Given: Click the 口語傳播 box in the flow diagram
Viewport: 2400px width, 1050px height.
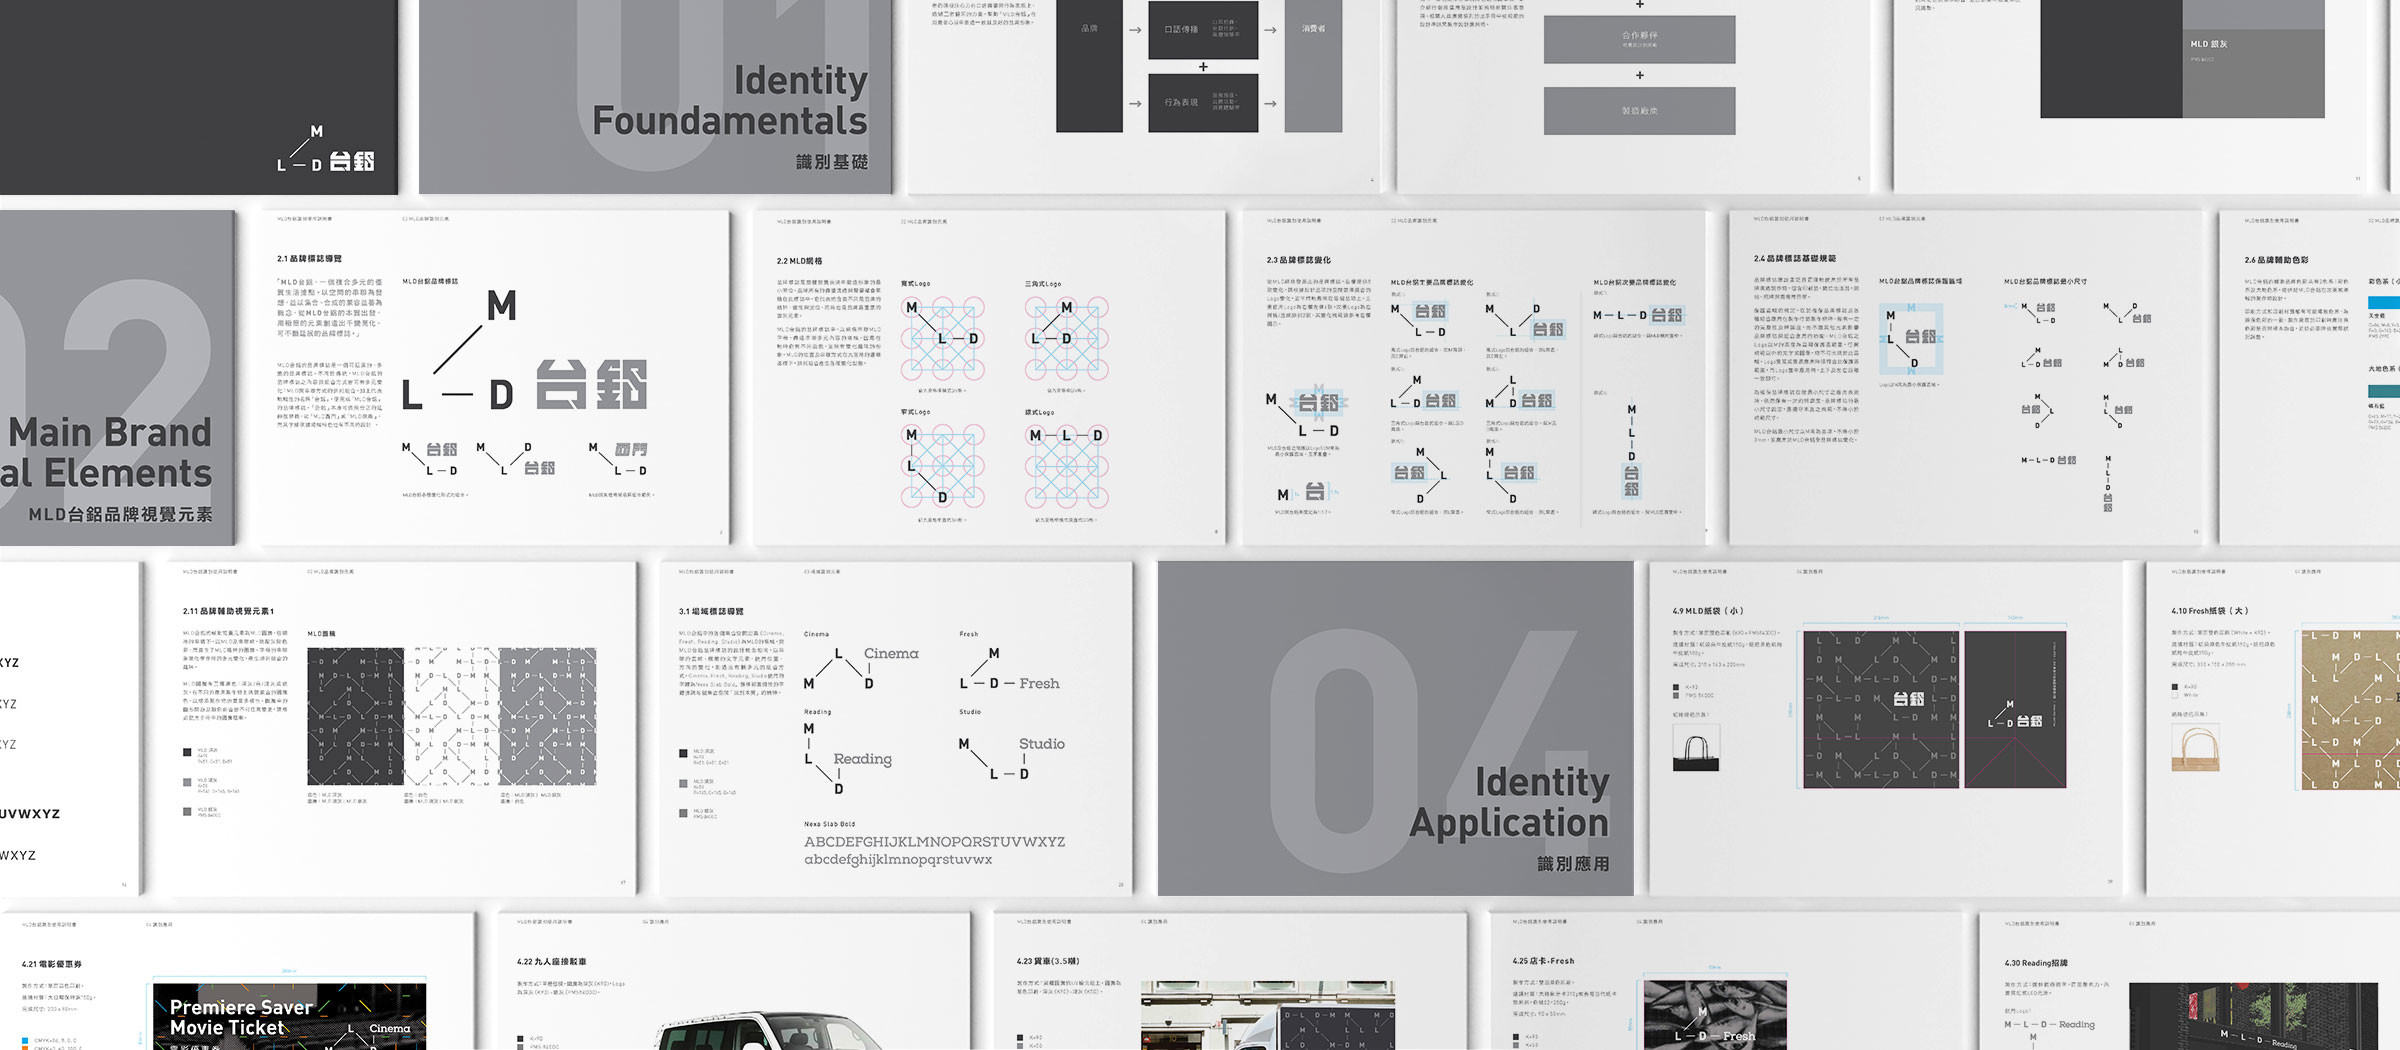Looking at the screenshot, I should click(x=1203, y=30).
